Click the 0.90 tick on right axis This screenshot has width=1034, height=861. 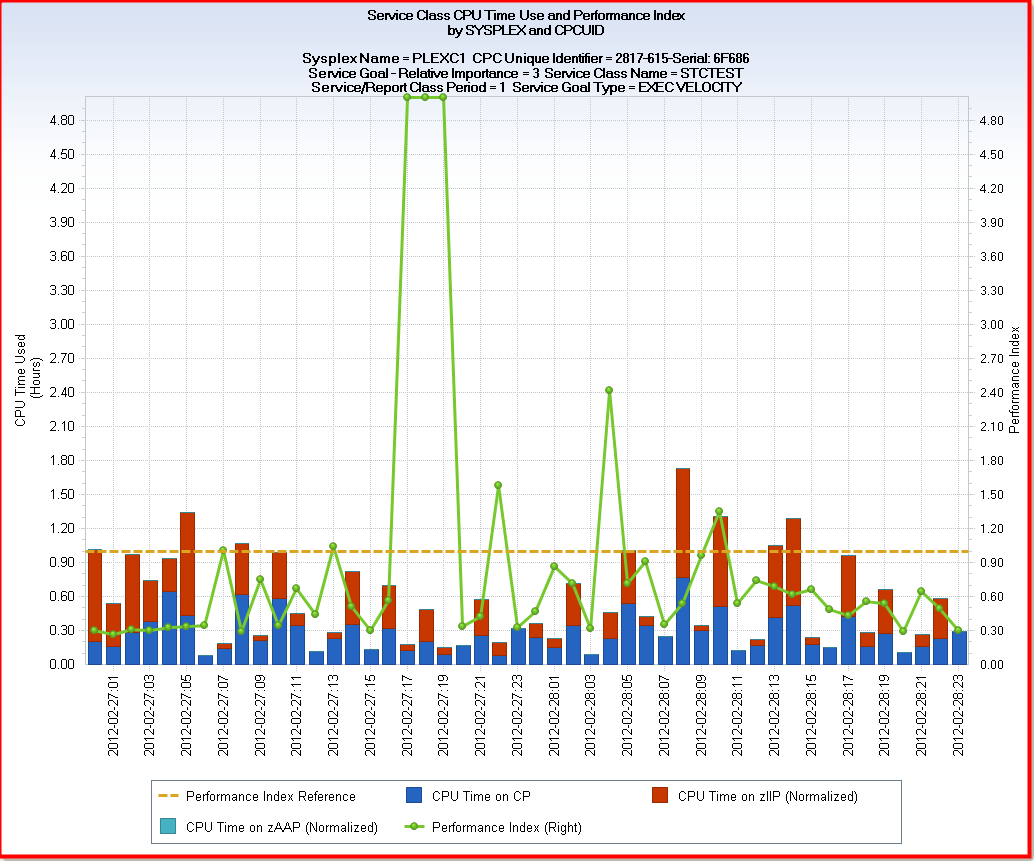(991, 563)
